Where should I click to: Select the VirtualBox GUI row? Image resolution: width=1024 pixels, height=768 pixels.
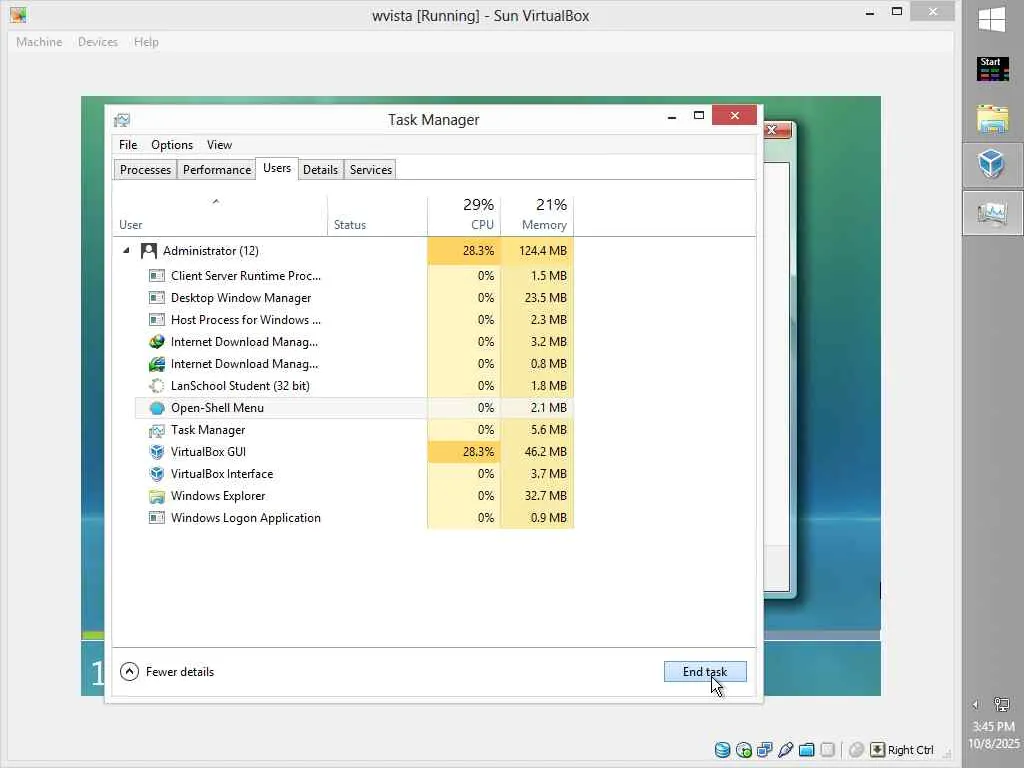353,452
